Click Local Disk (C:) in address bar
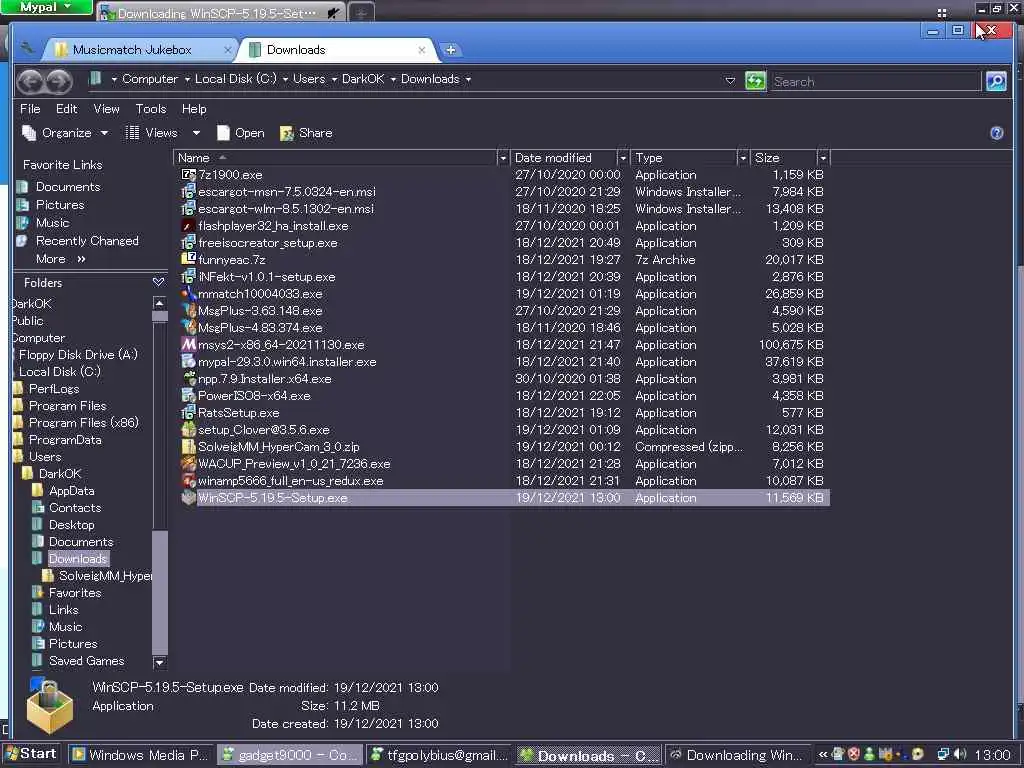This screenshot has width=1024, height=768. [x=236, y=79]
